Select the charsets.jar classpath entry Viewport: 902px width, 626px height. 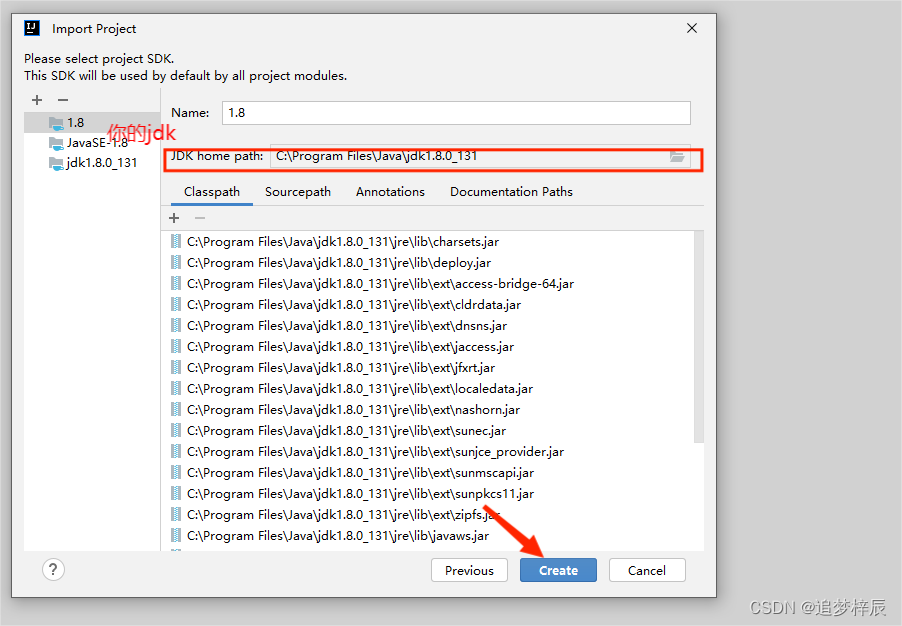pos(427,242)
